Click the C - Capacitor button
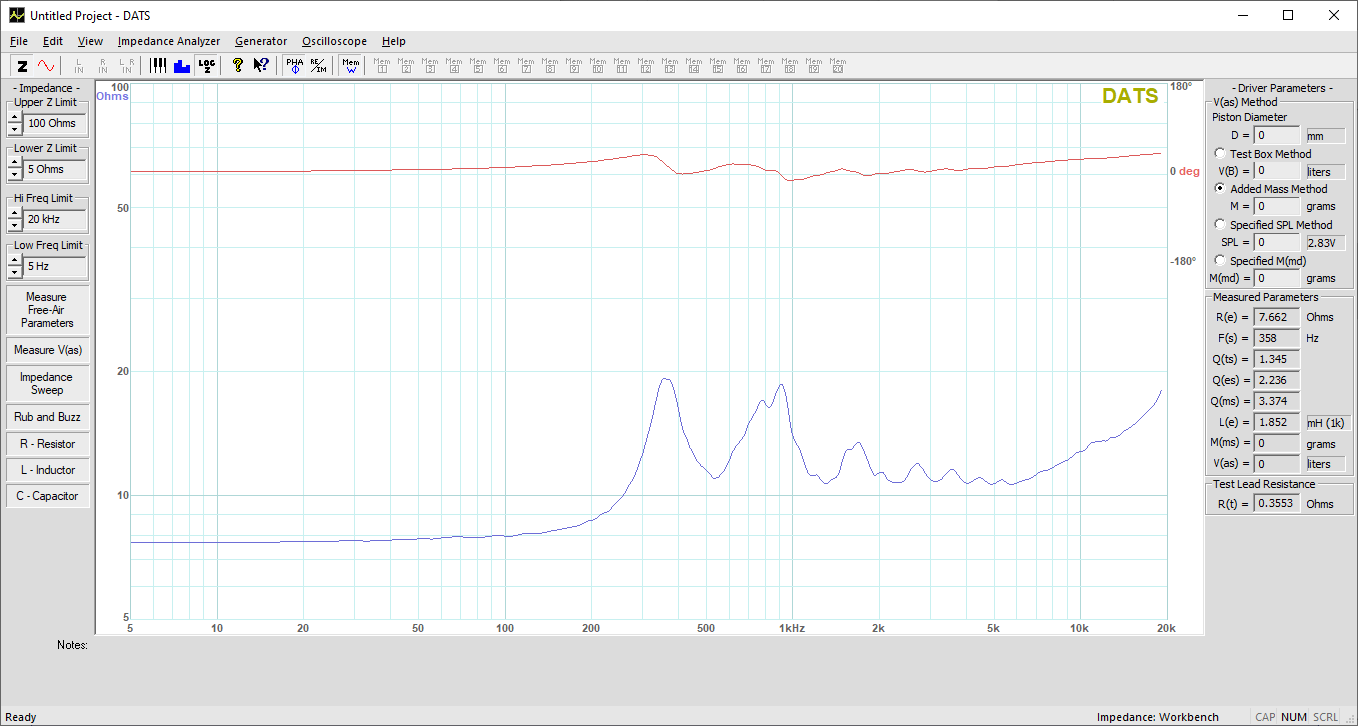1358x726 pixels. pos(47,496)
